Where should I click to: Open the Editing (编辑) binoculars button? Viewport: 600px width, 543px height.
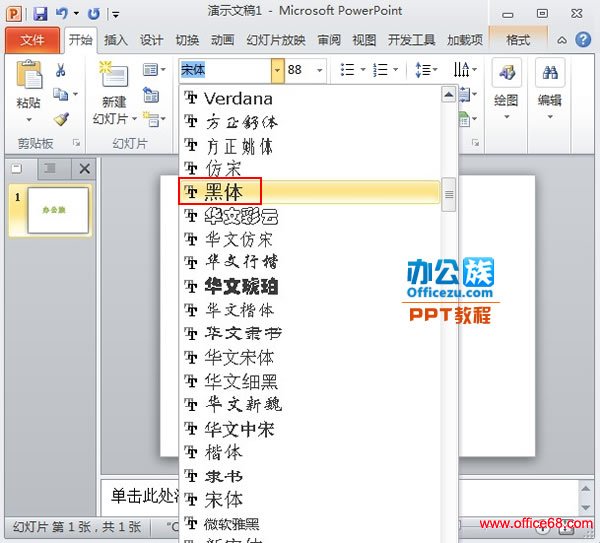click(x=550, y=90)
